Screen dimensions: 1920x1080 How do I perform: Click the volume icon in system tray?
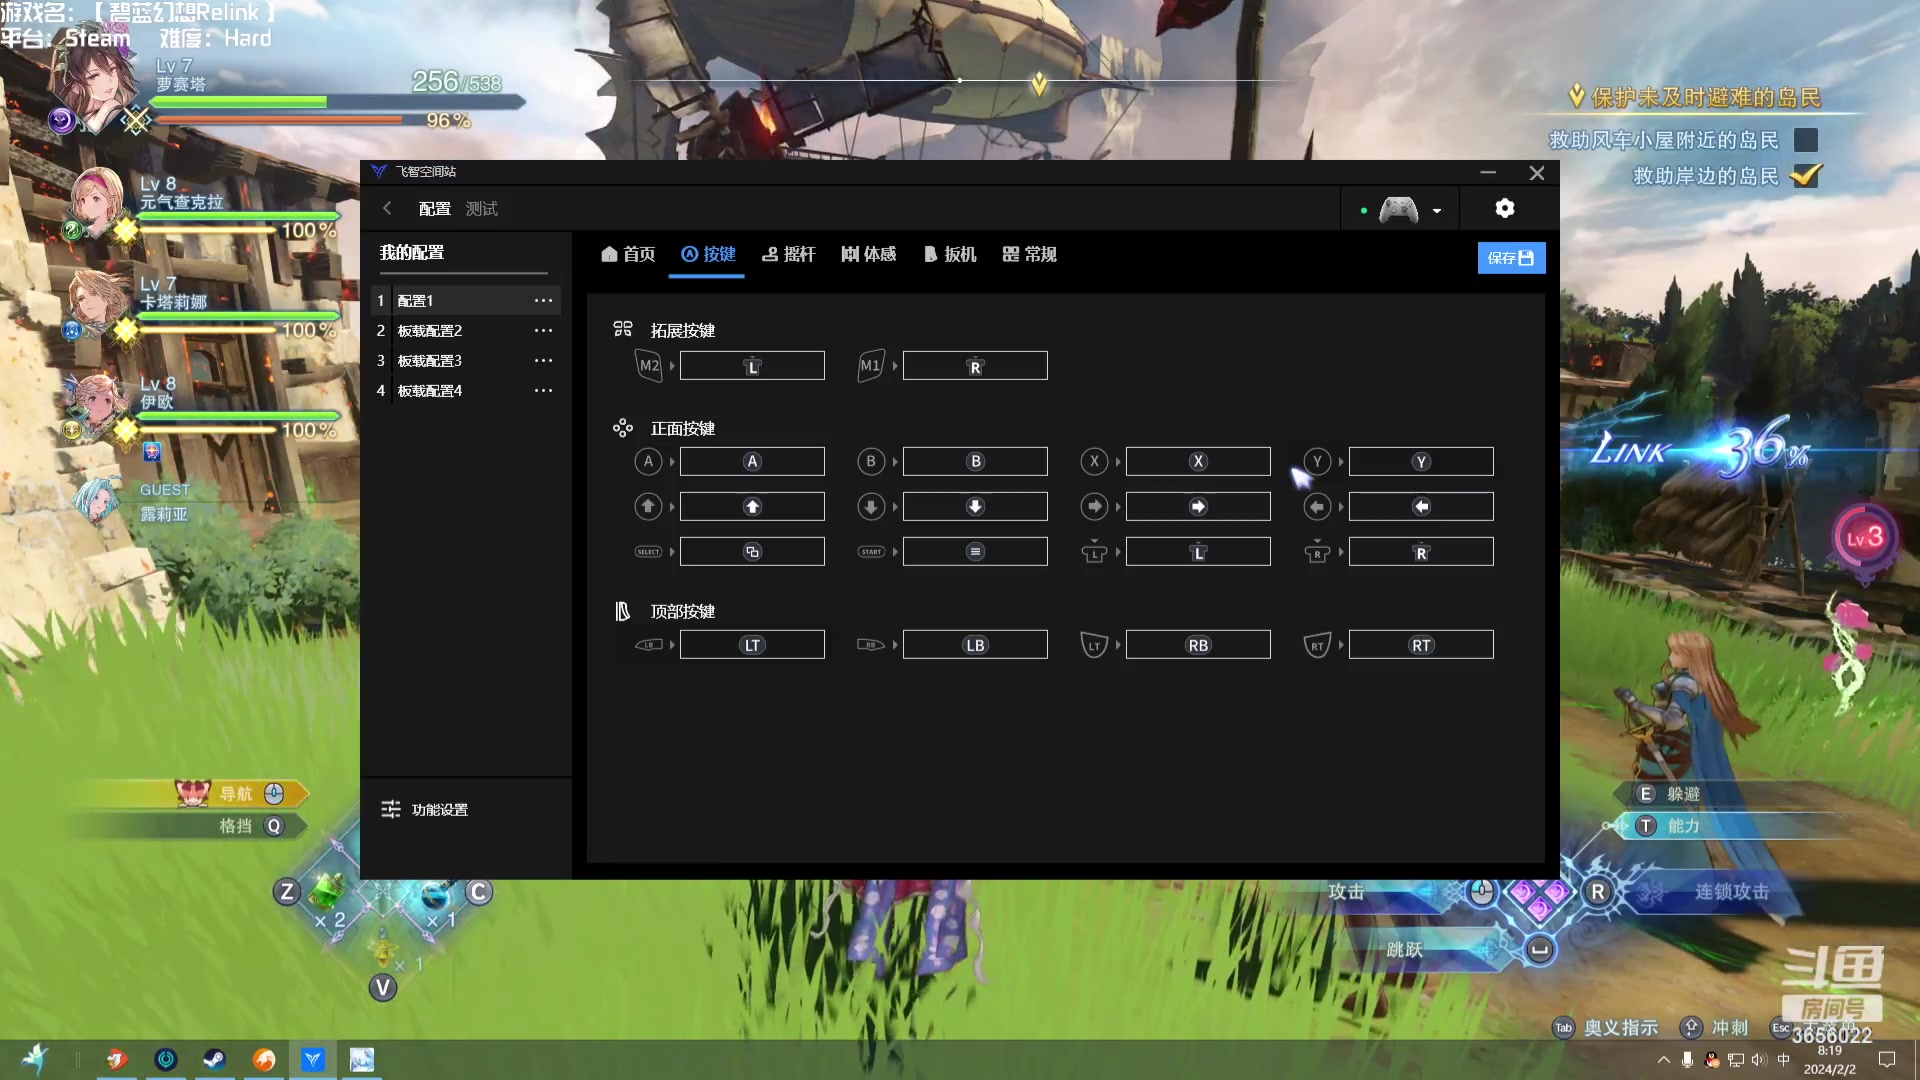pyautogui.click(x=1759, y=1060)
